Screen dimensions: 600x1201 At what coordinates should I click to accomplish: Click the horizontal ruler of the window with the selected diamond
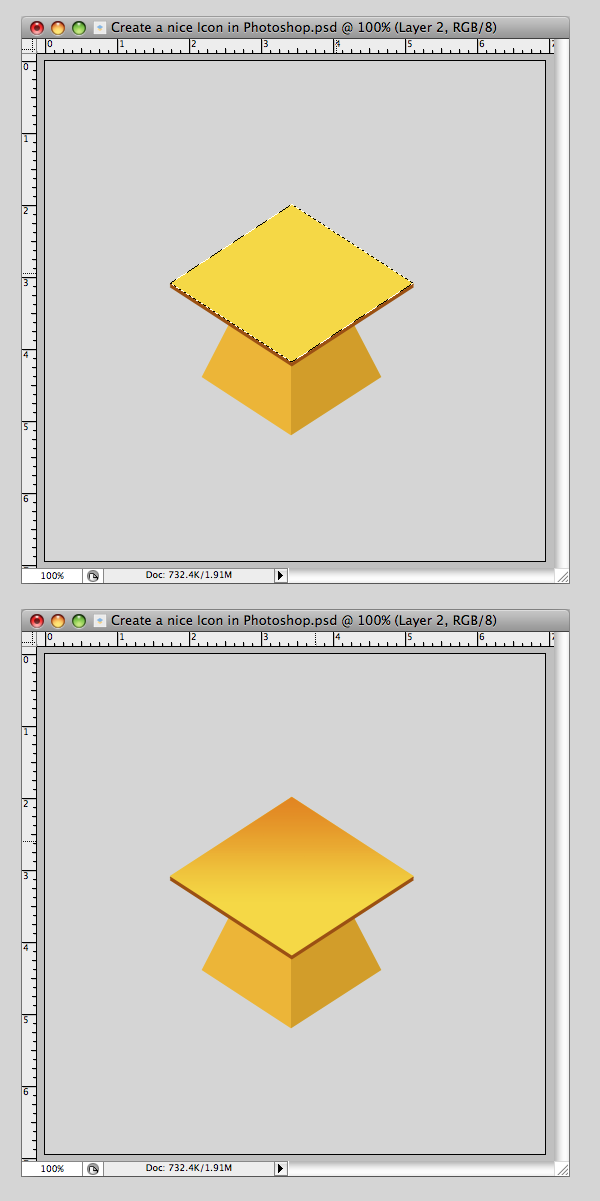click(x=296, y=46)
